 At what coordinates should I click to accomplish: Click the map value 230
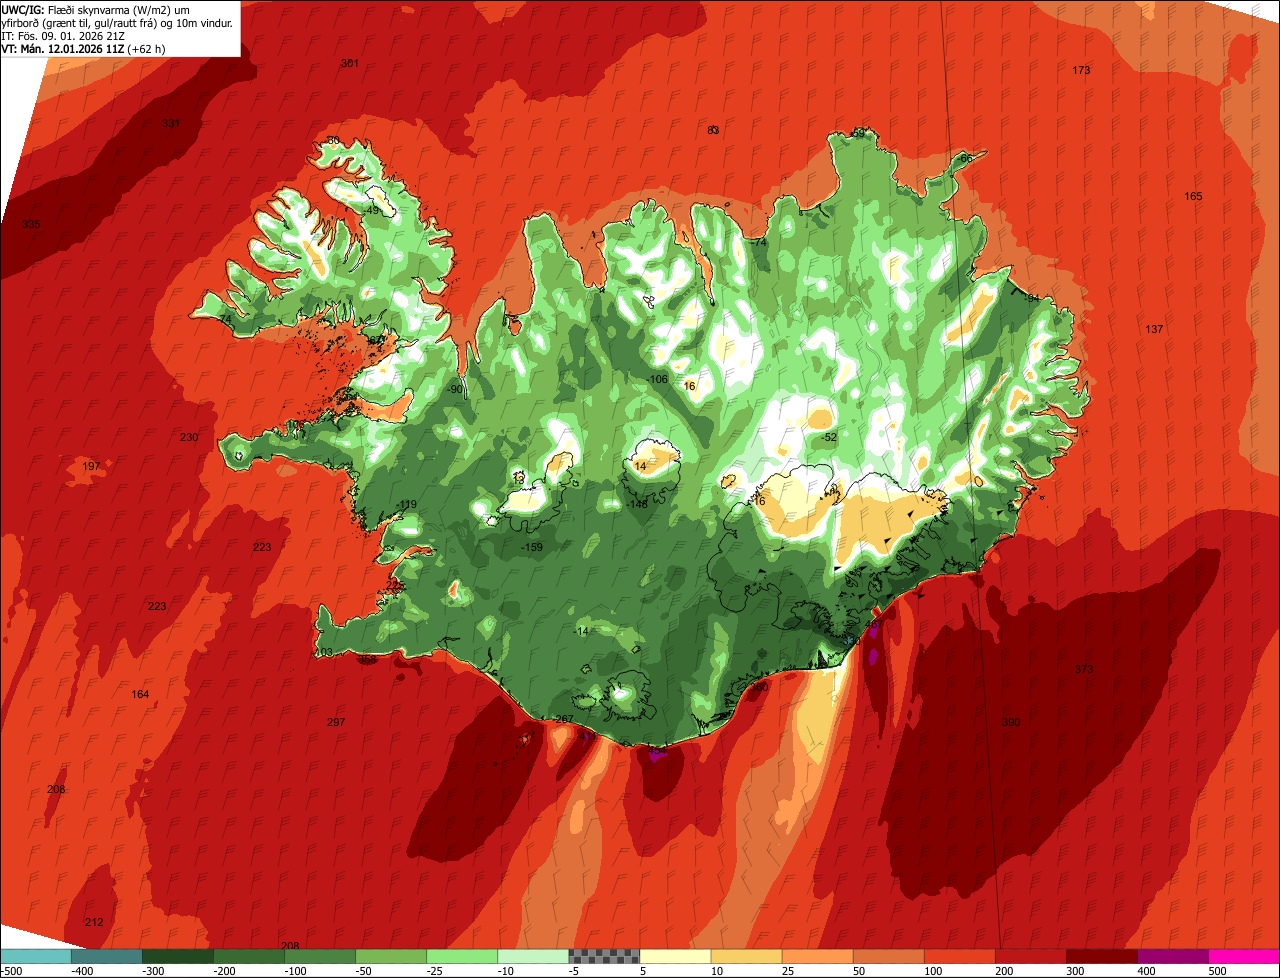pos(189,437)
